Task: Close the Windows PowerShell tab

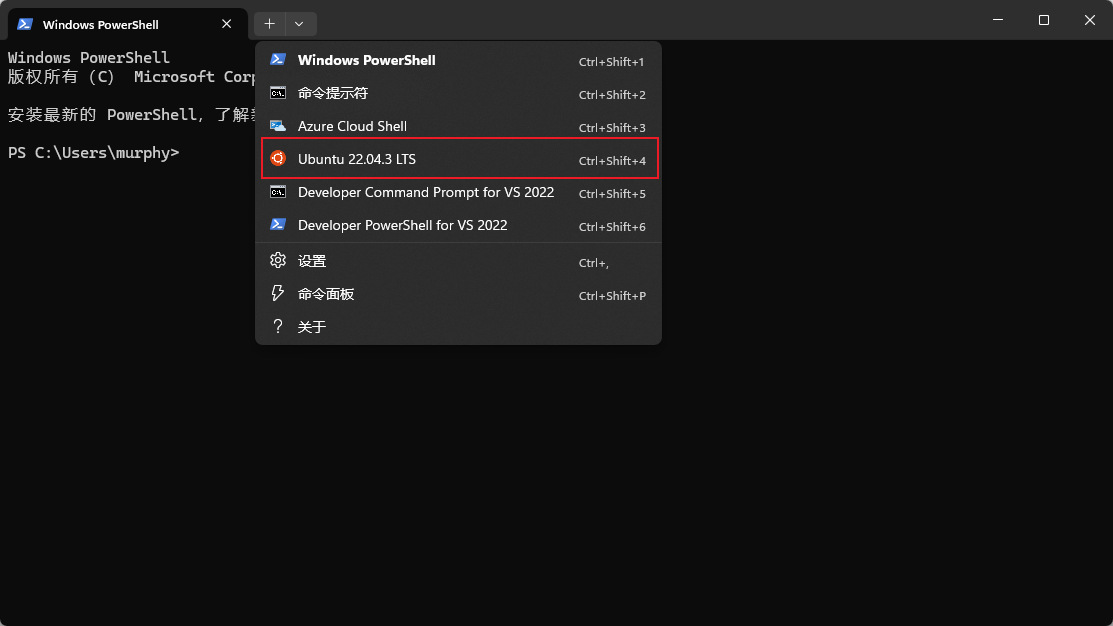Action: pyautogui.click(x=228, y=24)
